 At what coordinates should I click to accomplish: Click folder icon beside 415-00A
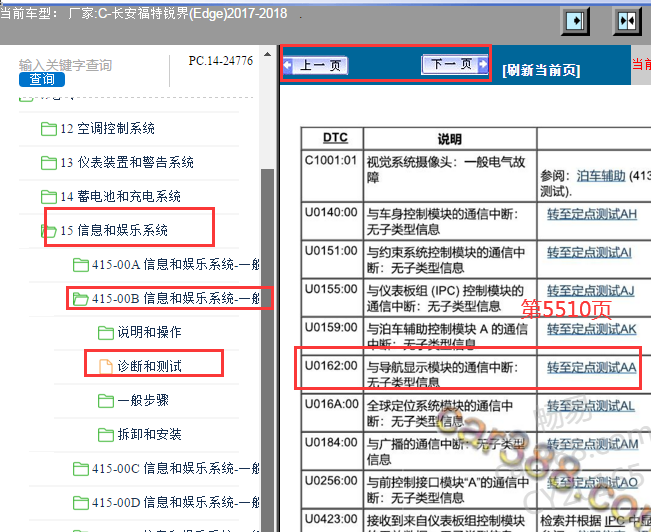click(x=81, y=265)
